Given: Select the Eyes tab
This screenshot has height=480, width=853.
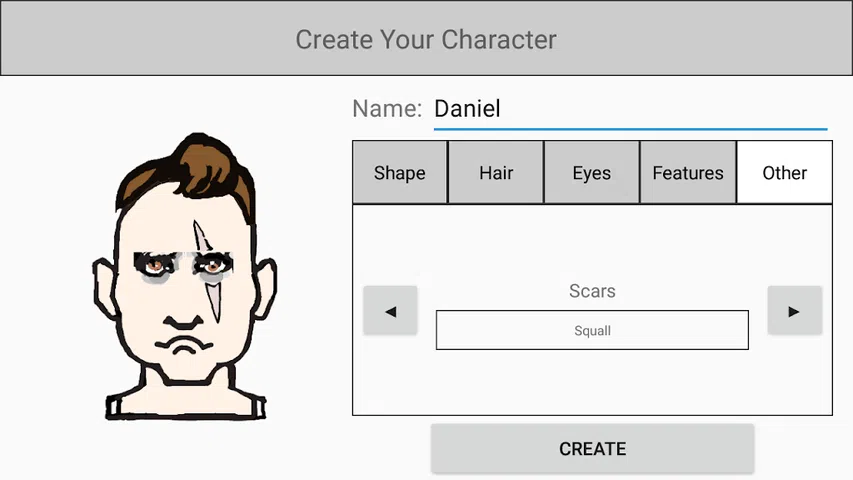Looking at the screenshot, I should click(x=592, y=173).
